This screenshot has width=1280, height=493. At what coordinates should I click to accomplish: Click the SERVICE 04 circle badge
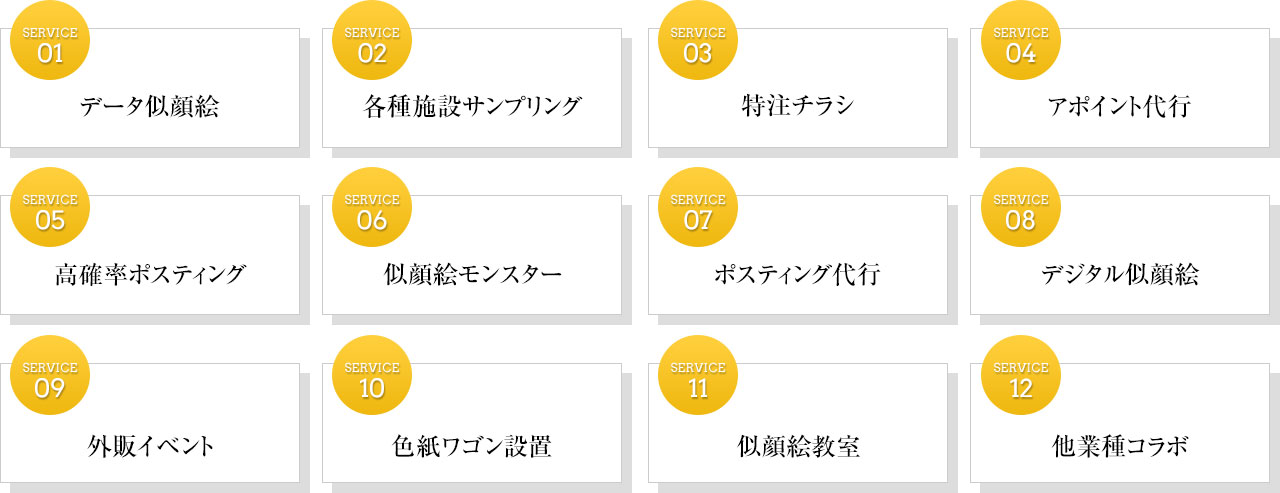tap(1020, 40)
